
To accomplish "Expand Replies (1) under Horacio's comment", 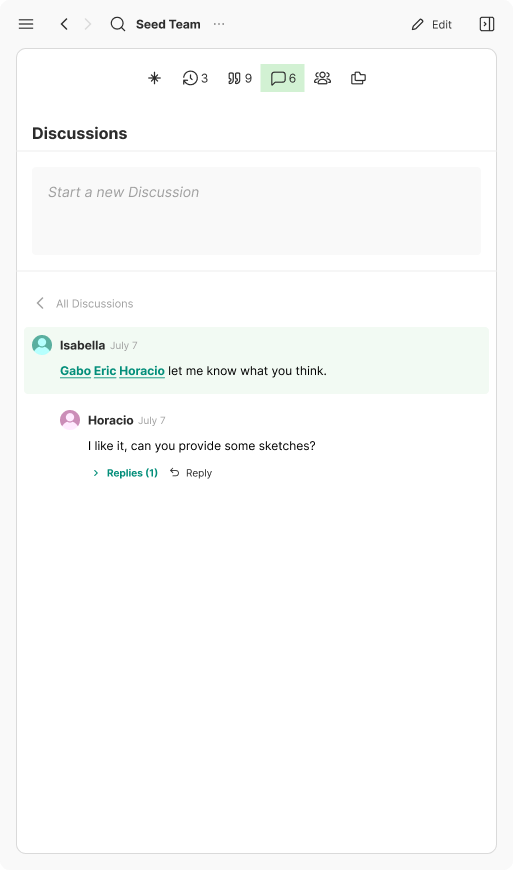I will 125,473.
